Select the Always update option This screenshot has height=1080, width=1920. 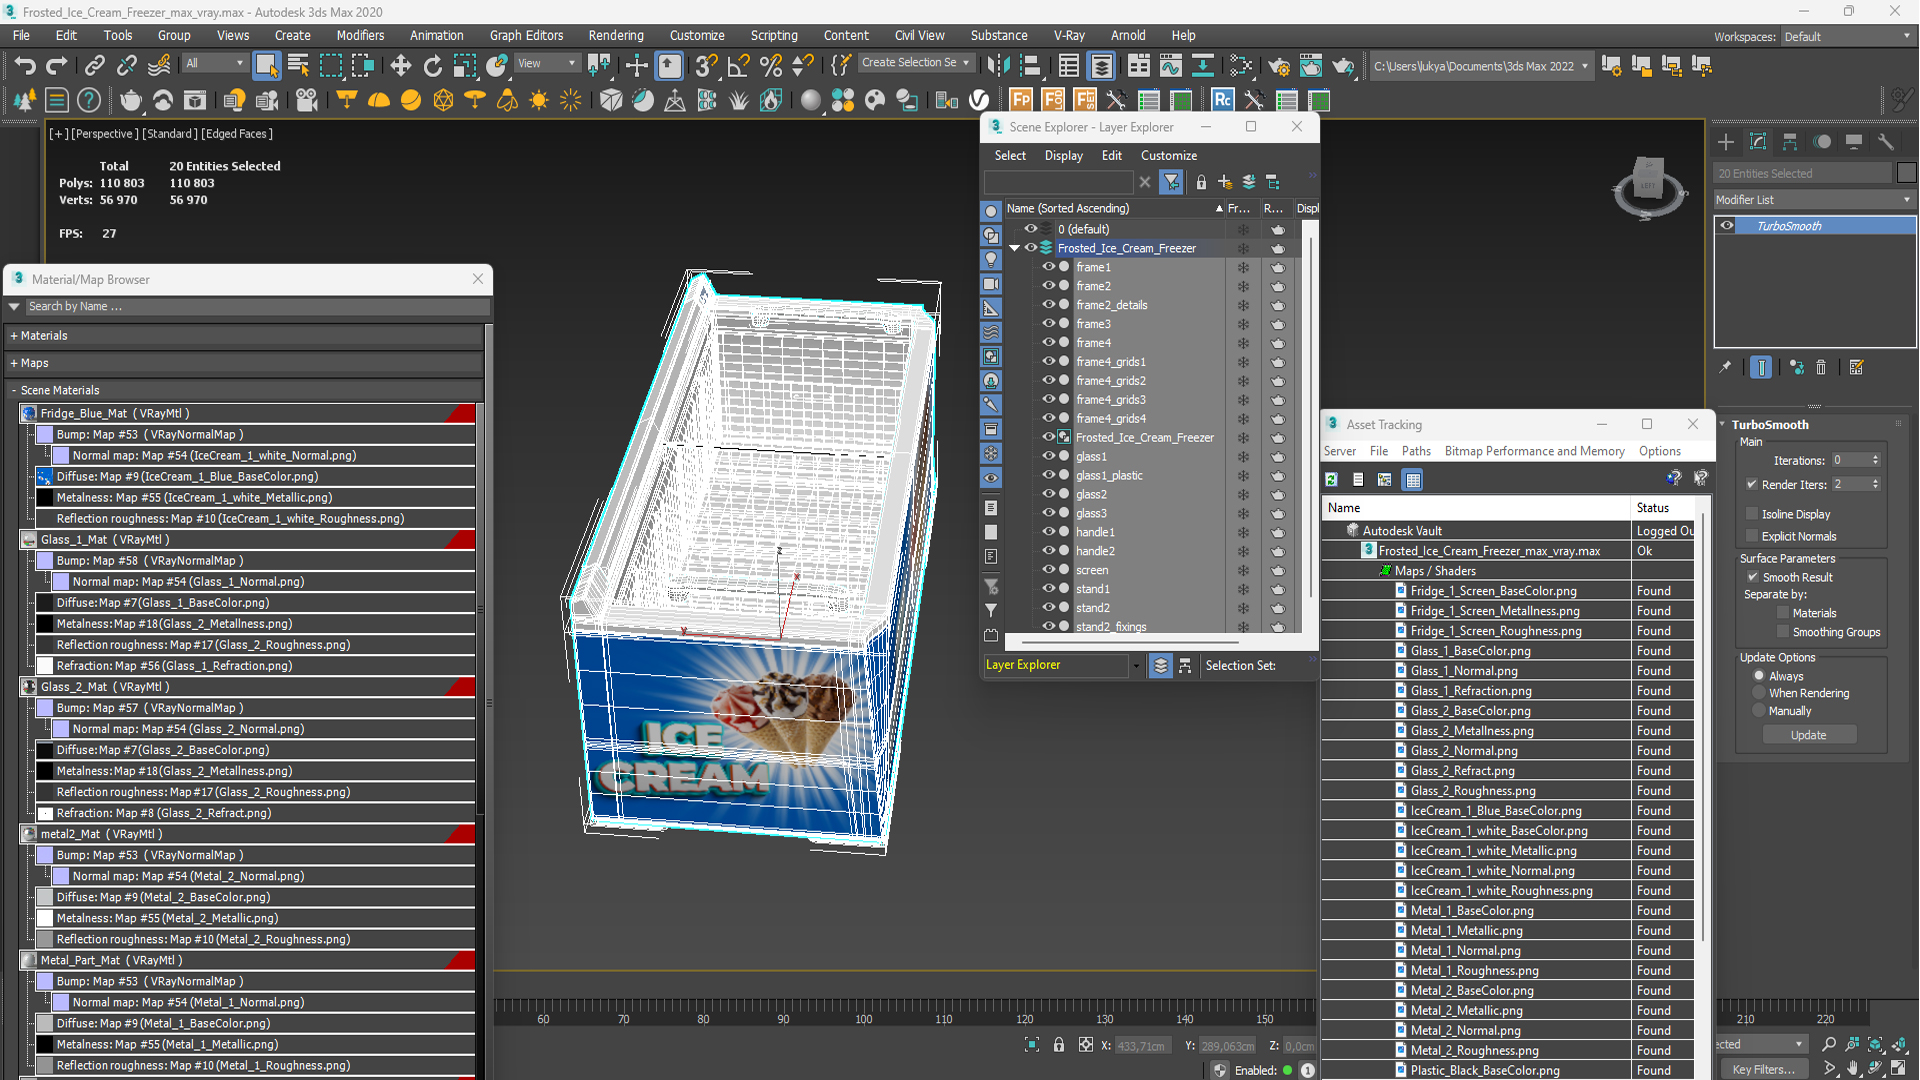click(x=1759, y=676)
